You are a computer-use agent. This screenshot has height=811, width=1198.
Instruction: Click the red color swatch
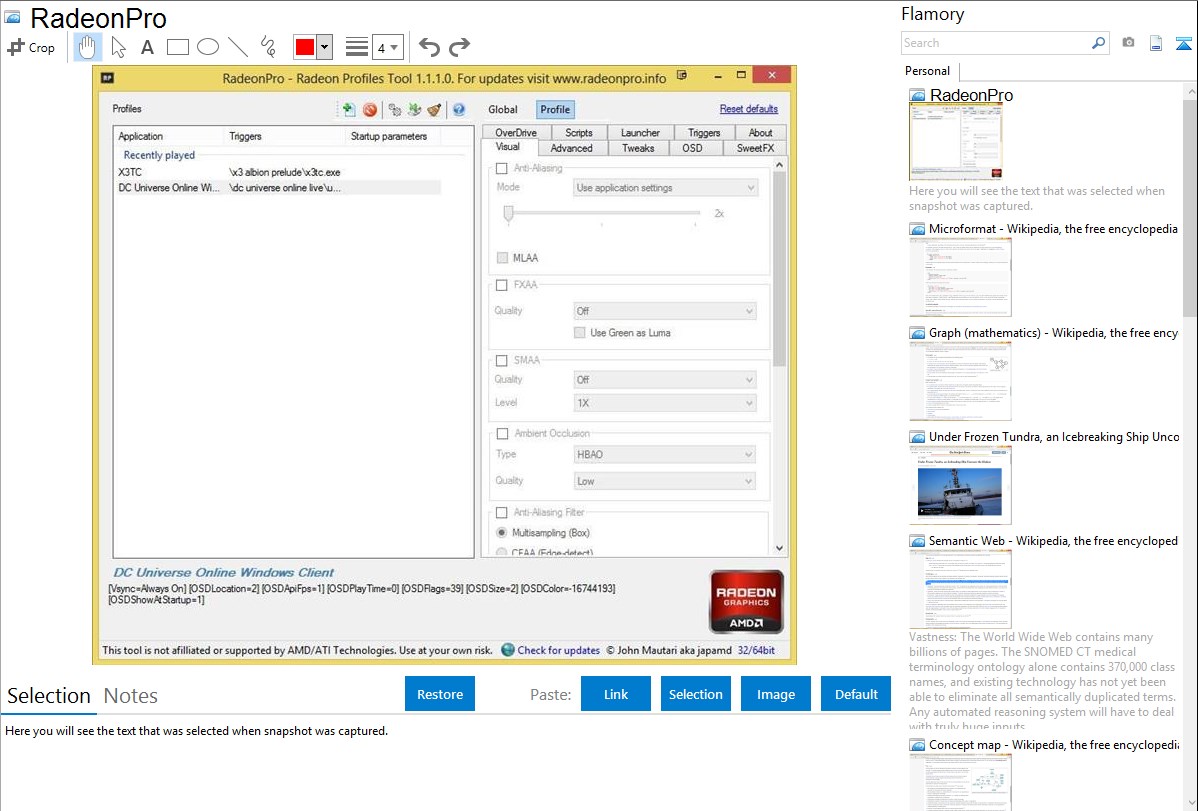(x=305, y=47)
